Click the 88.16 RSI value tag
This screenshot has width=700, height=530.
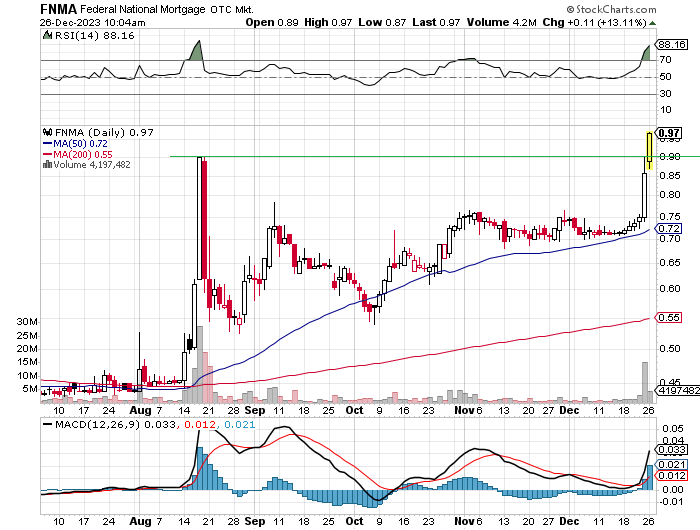point(672,45)
